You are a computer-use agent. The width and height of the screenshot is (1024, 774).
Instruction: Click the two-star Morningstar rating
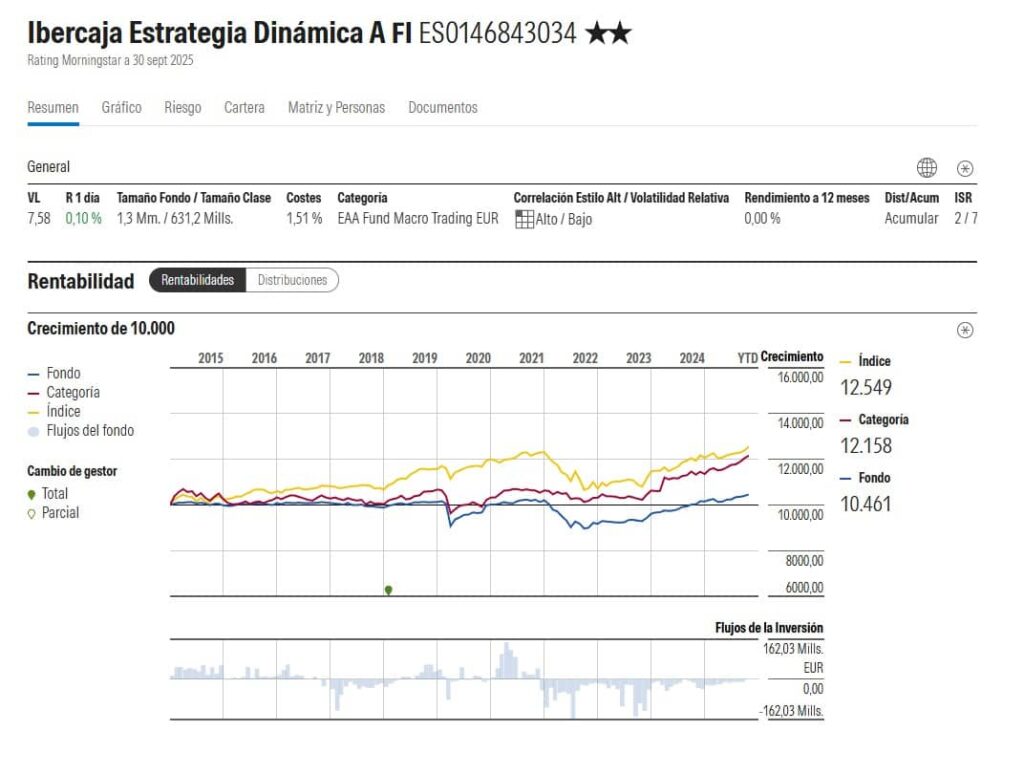608,33
